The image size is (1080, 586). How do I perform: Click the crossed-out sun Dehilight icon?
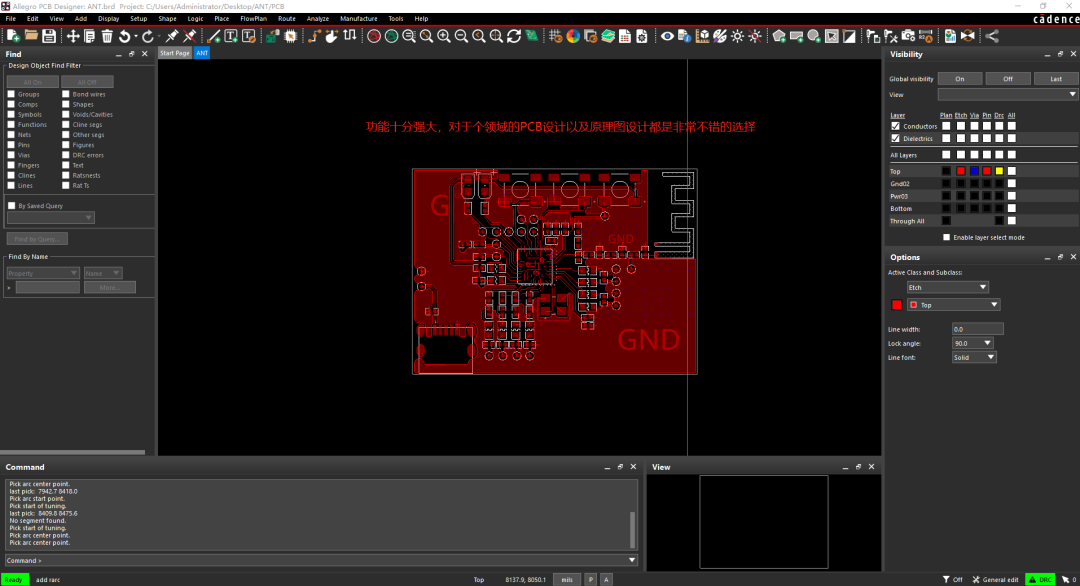tap(755, 36)
